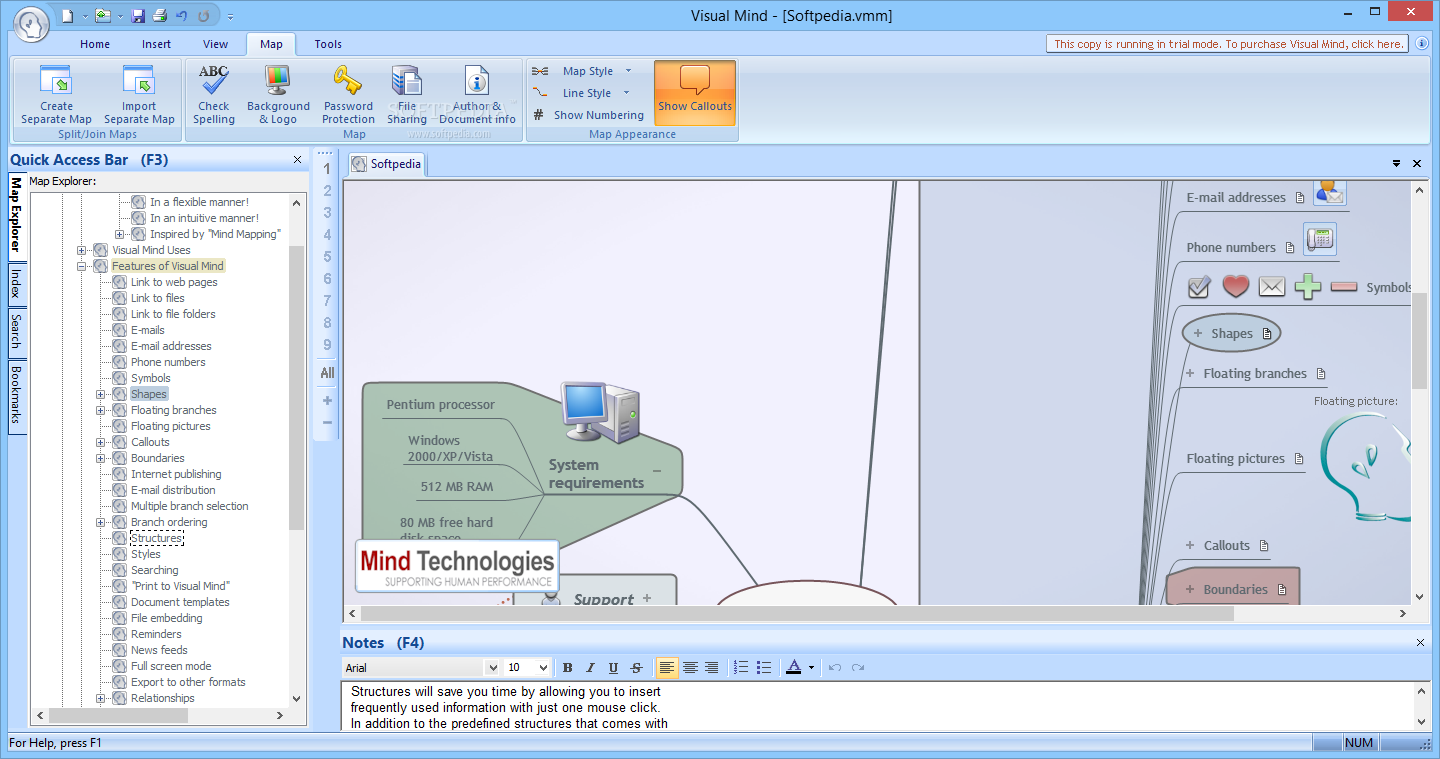
Task: Open the Index side tab
Action: [16, 283]
